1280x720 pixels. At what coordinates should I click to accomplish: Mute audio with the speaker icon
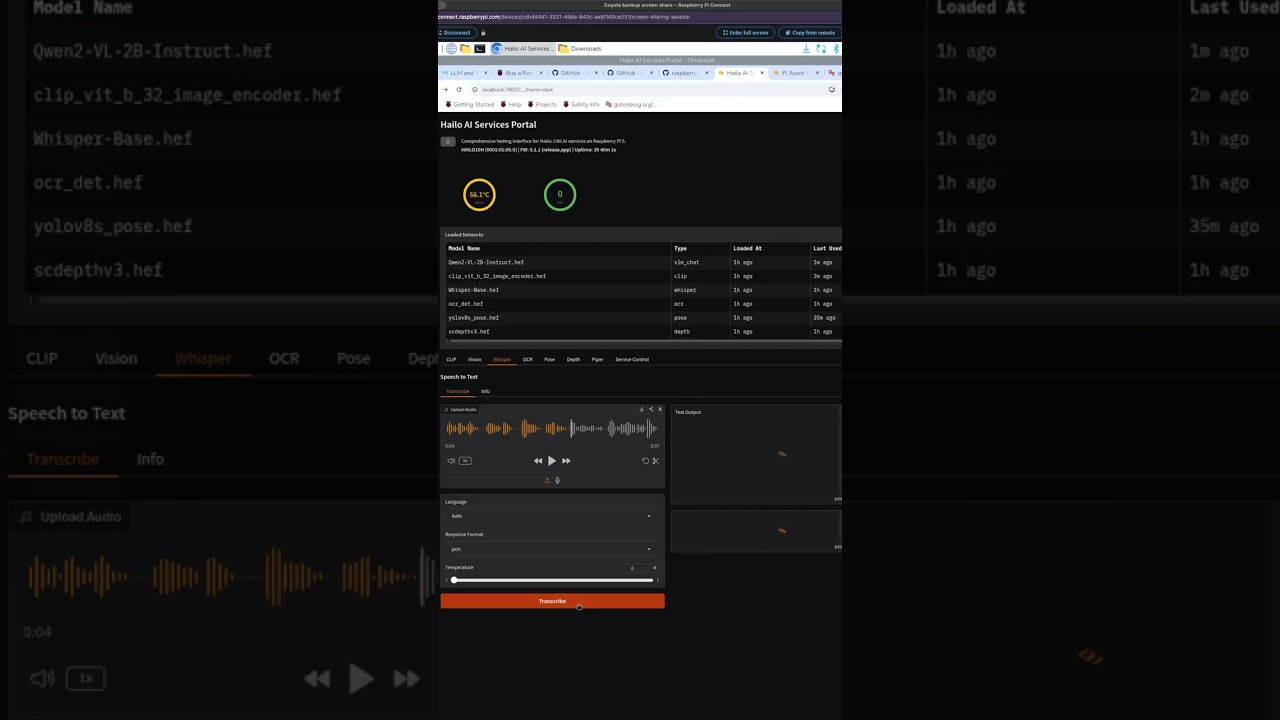pyautogui.click(x=451, y=461)
